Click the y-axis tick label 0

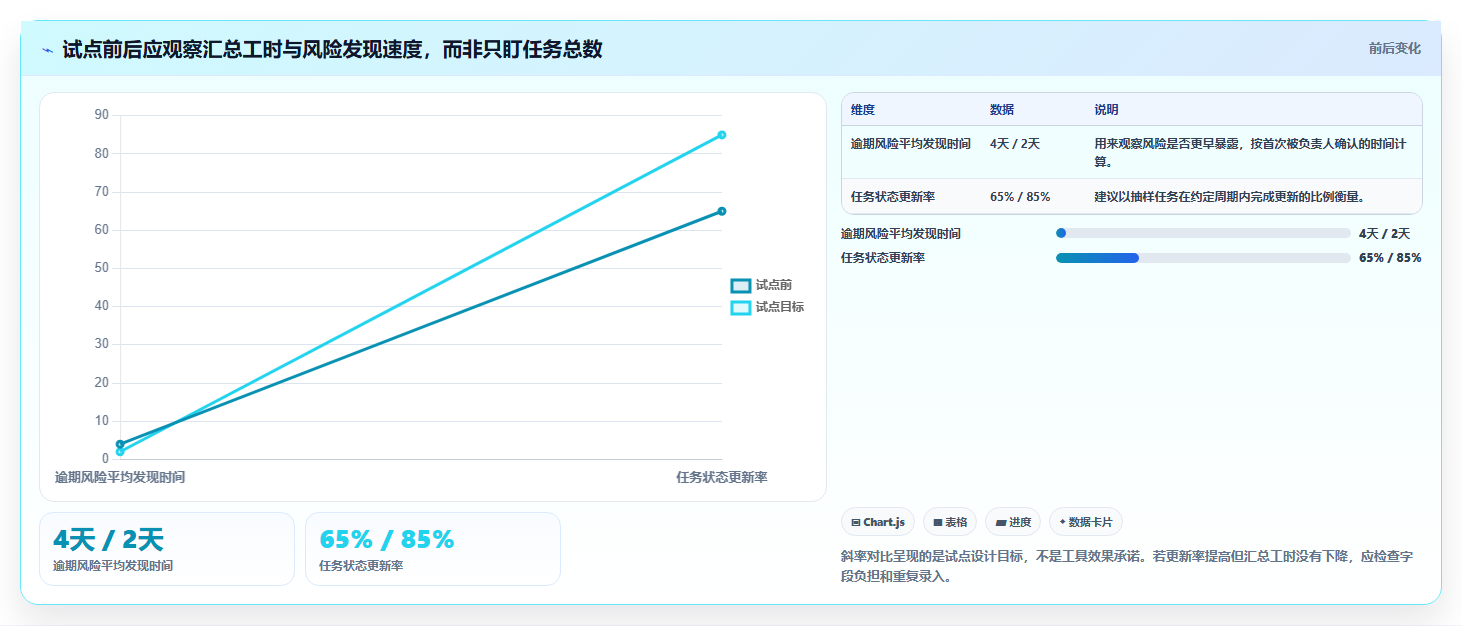click(106, 459)
